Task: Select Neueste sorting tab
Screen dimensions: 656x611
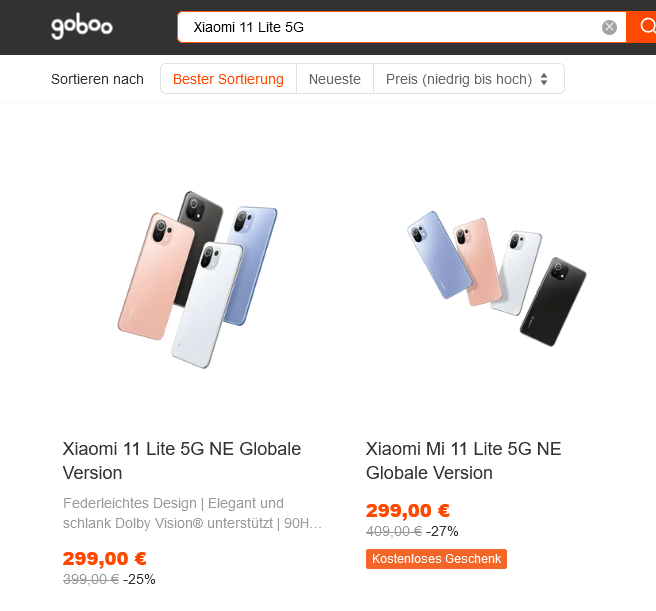Action: pos(335,79)
